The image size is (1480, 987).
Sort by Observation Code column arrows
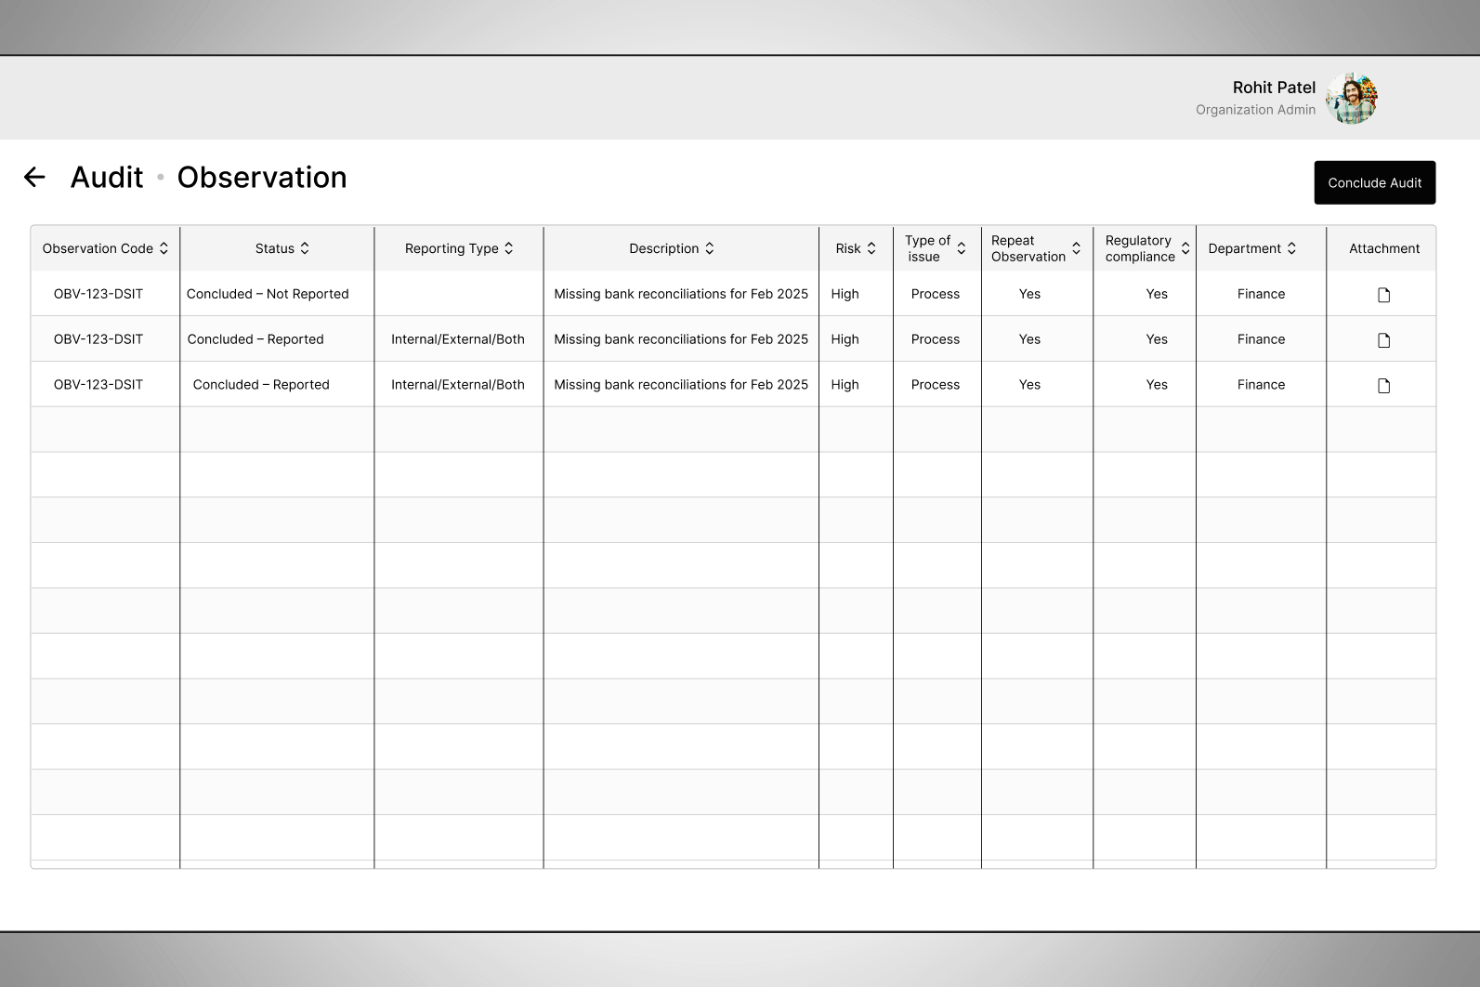[164, 248]
